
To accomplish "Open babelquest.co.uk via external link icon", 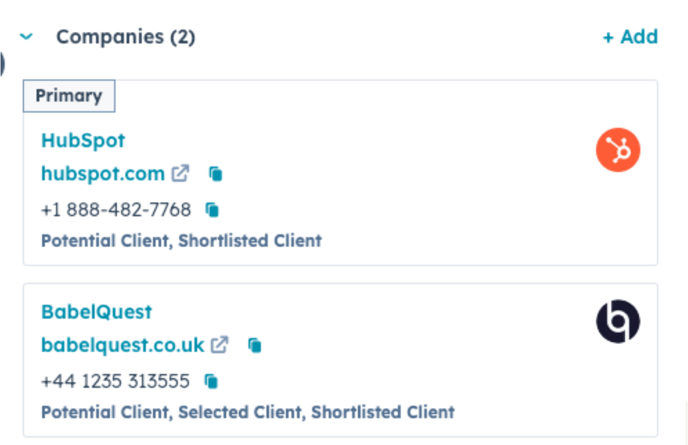I will click(219, 345).
